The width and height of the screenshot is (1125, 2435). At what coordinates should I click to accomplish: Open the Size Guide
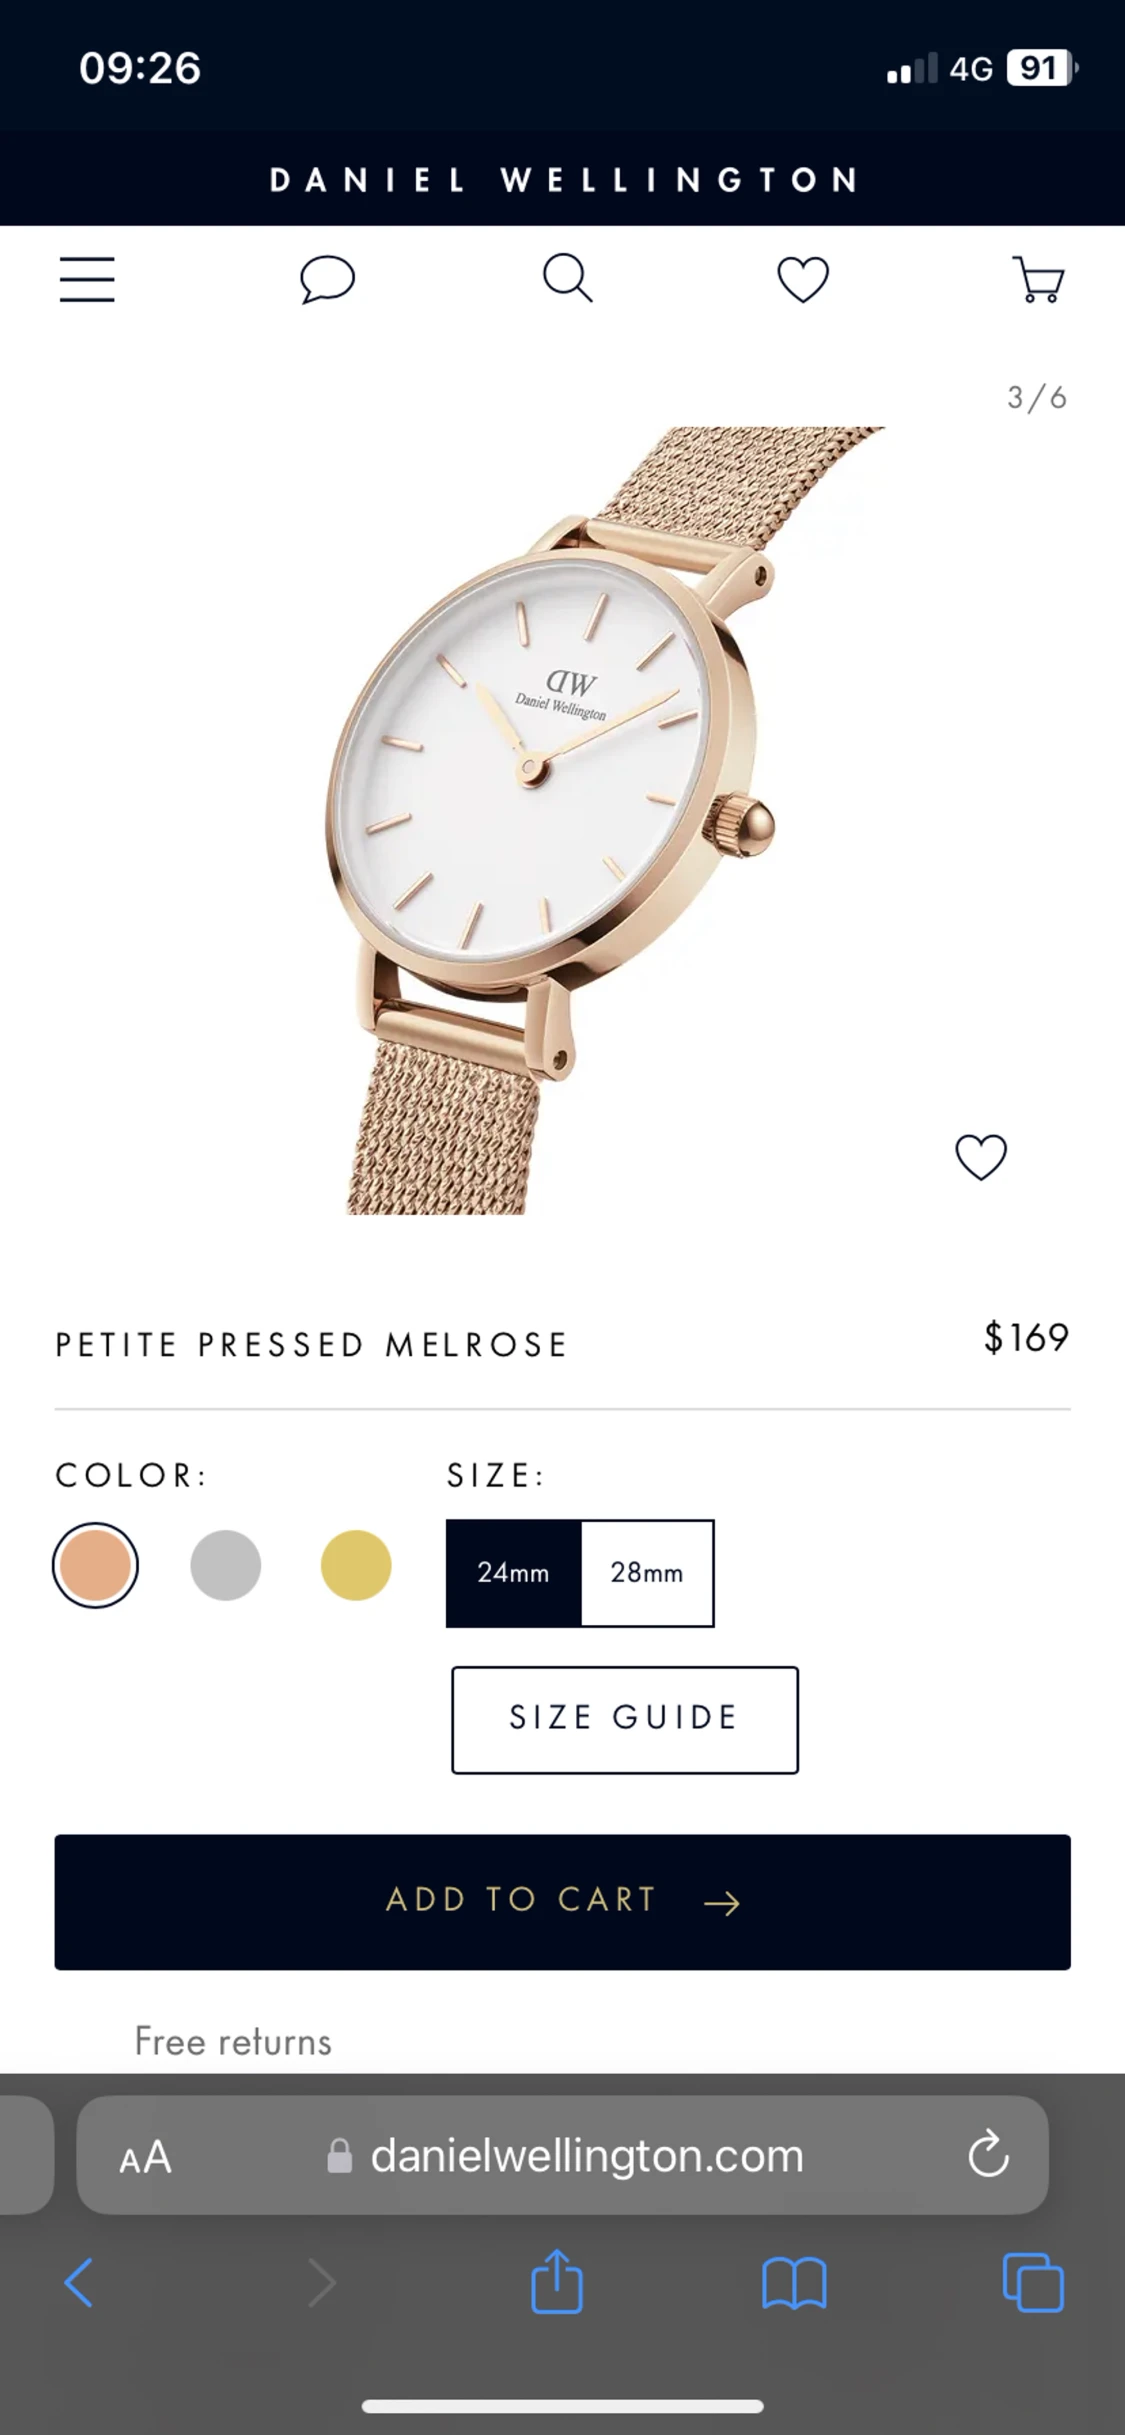pos(625,1720)
